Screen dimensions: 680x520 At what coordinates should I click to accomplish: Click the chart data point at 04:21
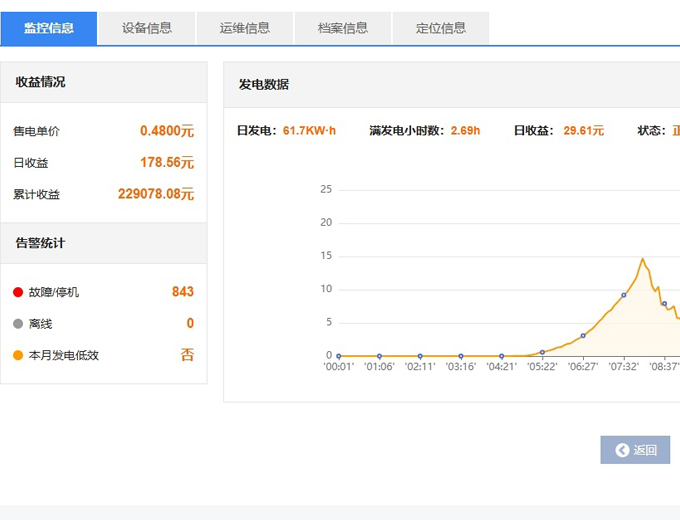501,356
